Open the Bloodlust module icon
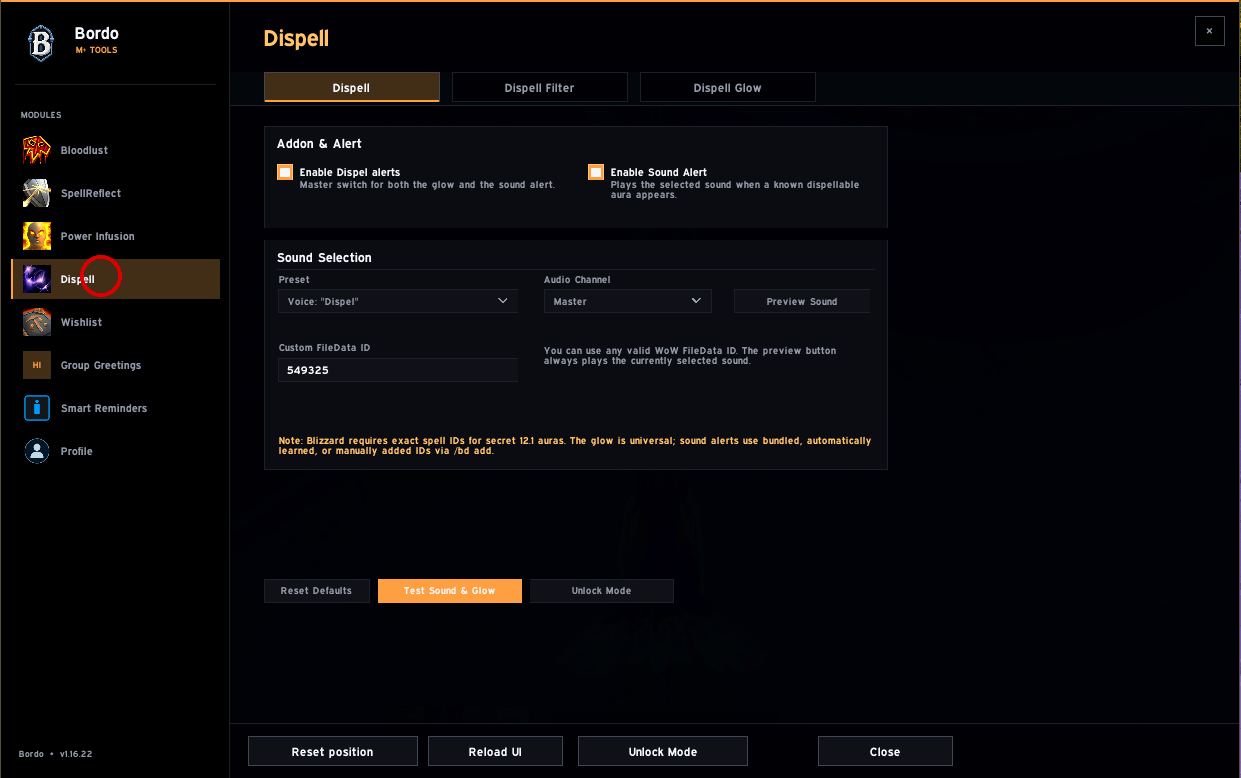Viewport: 1241px width, 778px height. [x=37, y=150]
